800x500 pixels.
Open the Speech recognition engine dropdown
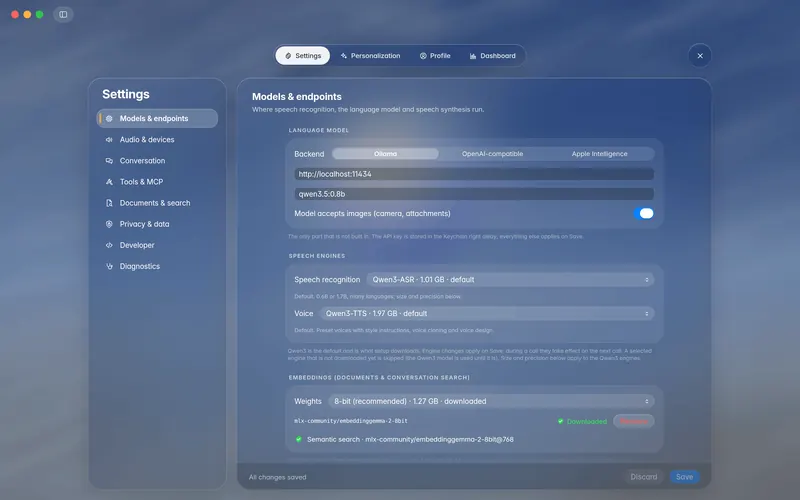click(x=510, y=280)
